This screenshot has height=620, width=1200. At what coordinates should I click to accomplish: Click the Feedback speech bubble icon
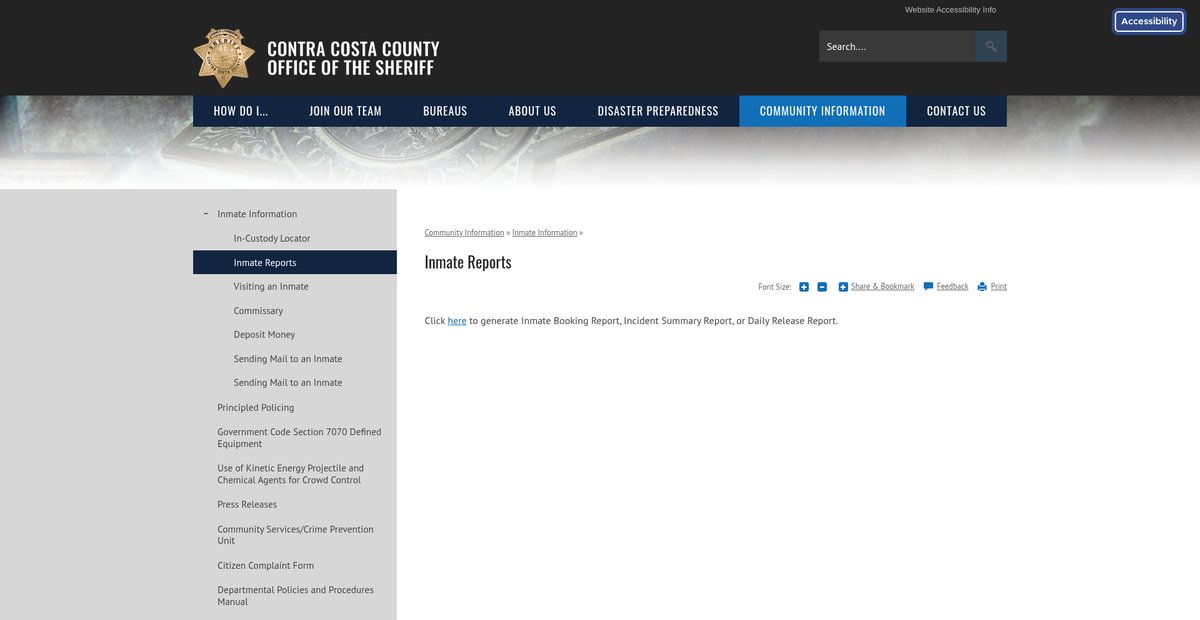[929, 287]
